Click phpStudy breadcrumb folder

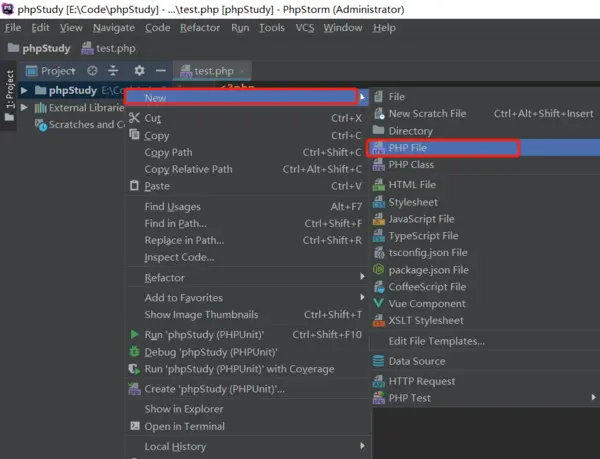coord(39,49)
